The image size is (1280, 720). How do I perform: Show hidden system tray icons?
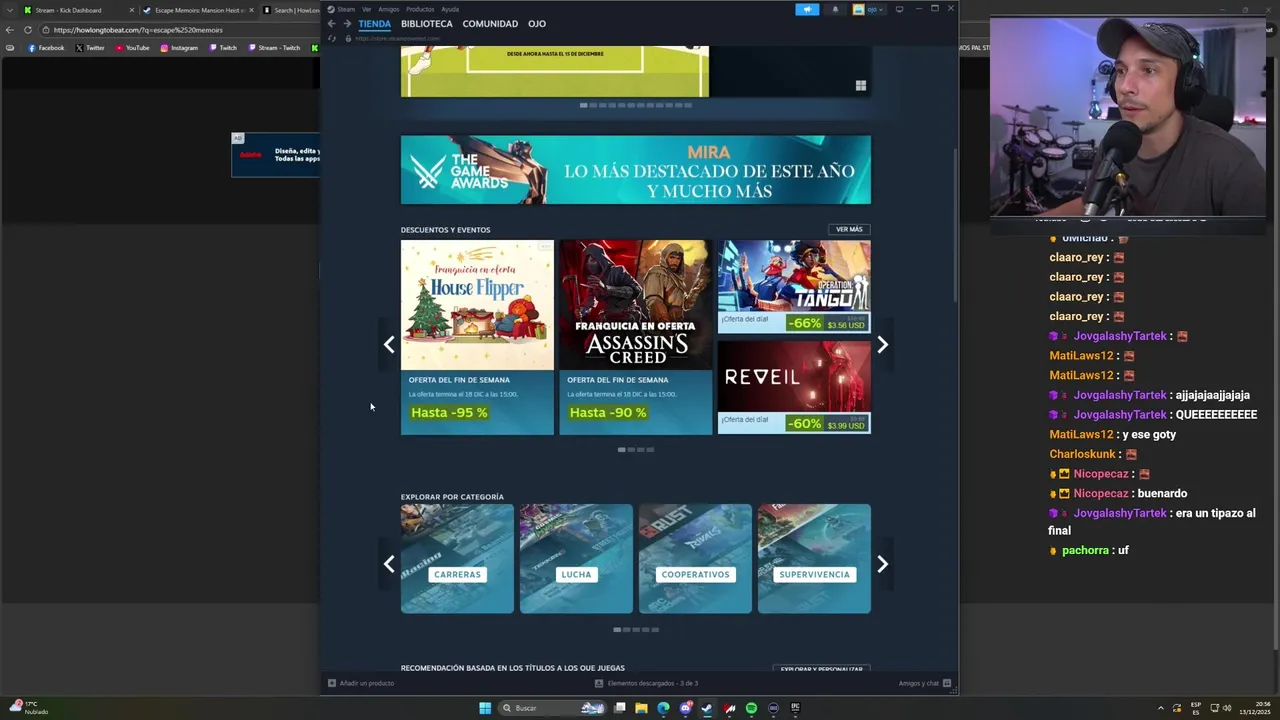(x=1161, y=708)
